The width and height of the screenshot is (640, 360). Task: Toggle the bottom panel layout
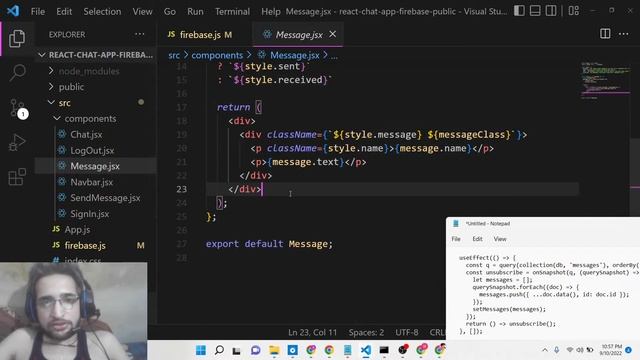click(535, 11)
